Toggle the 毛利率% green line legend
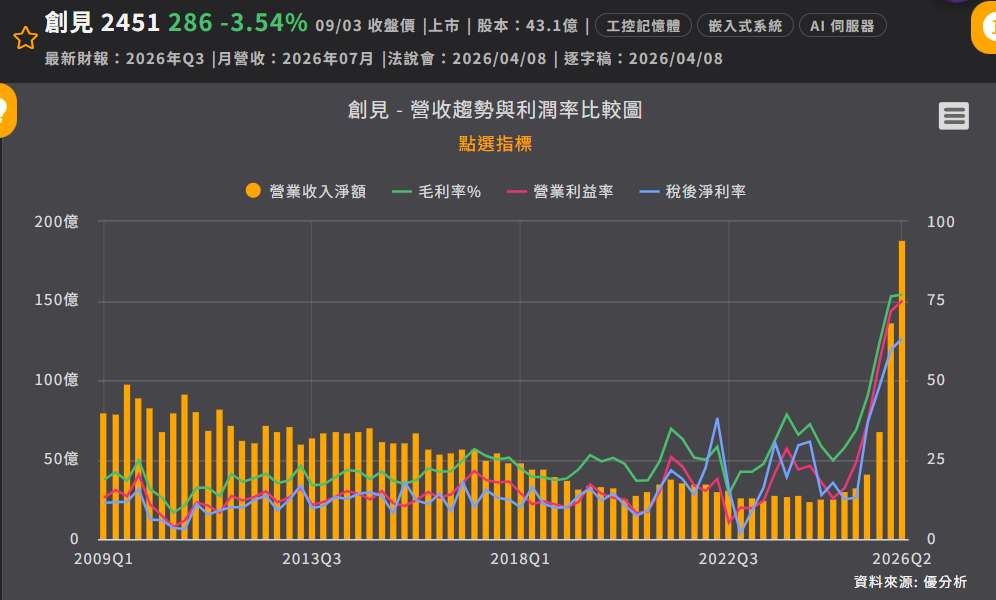This screenshot has height=600, width=996. tap(436, 191)
